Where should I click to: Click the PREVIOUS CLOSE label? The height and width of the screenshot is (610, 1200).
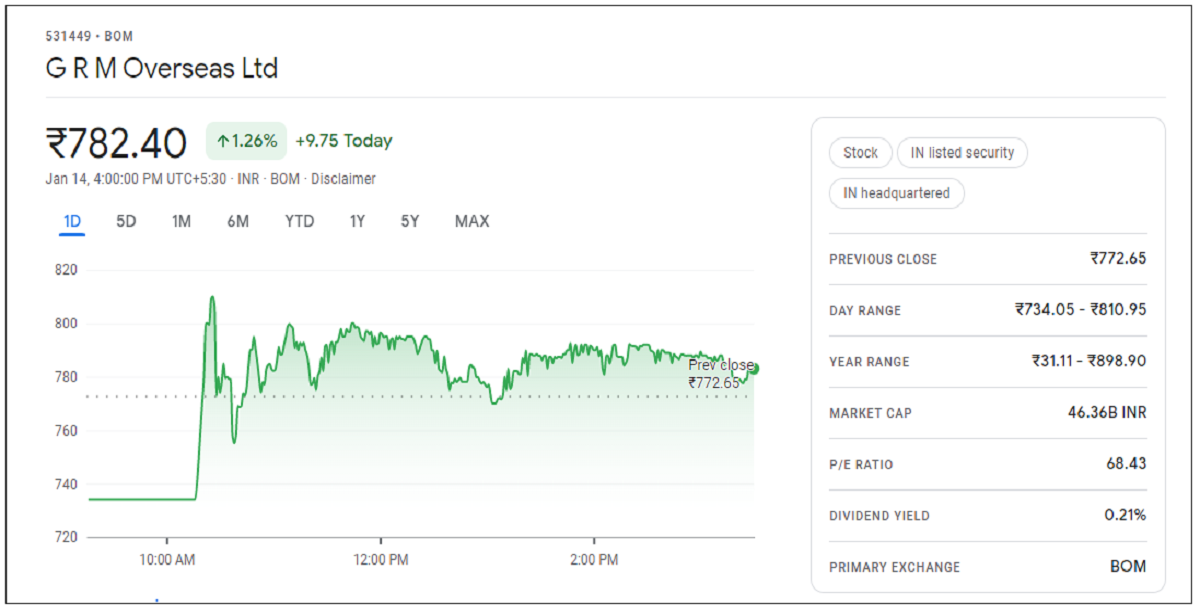tap(883, 259)
